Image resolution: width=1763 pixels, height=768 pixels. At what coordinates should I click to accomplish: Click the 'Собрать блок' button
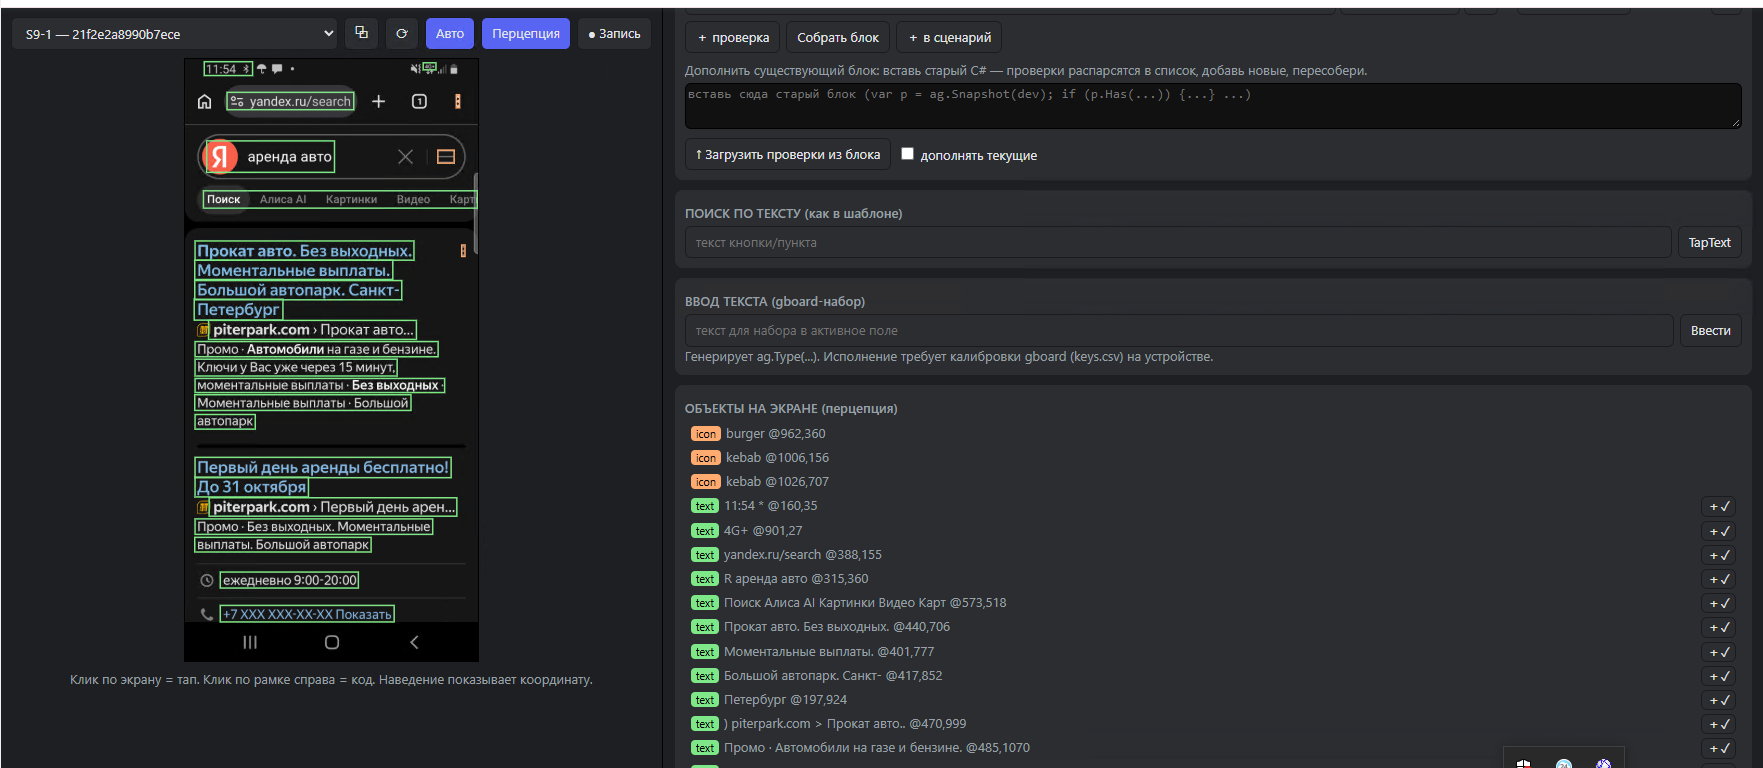tap(838, 38)
